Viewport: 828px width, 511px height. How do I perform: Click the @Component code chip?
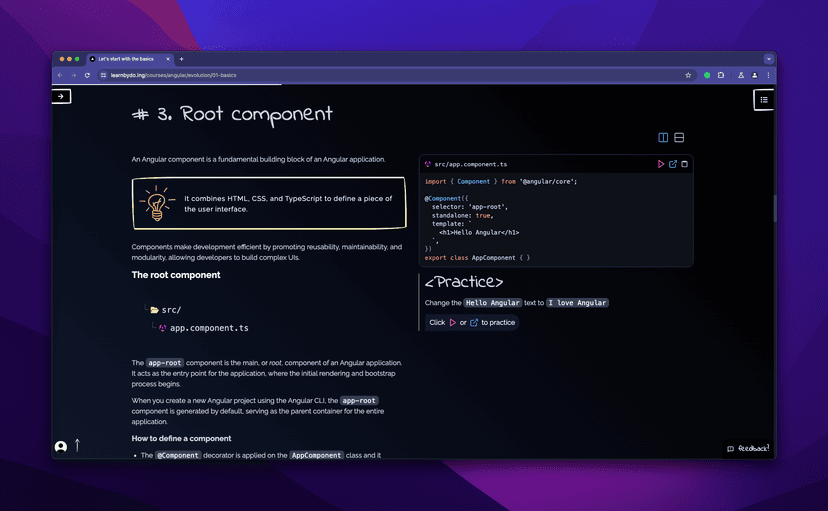178,455
